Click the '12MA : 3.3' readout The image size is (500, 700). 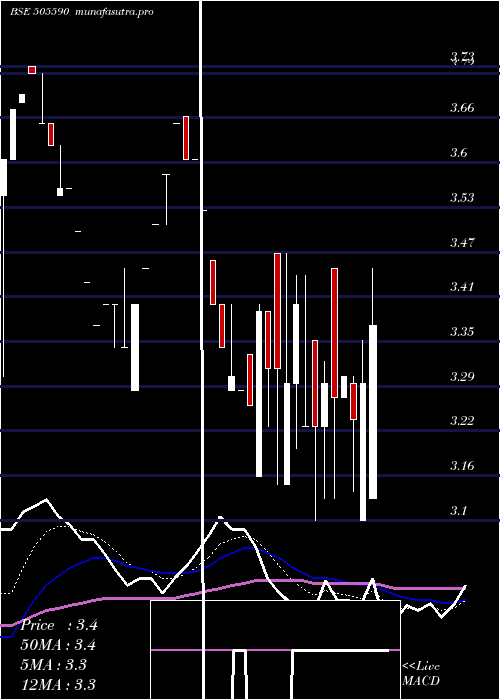click(58, 684)
